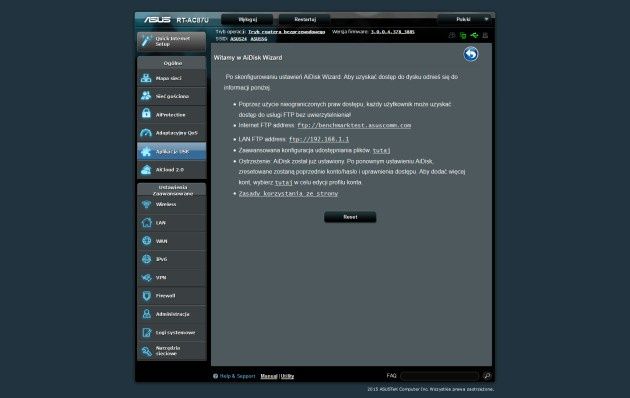
Task: Open Firewall settings
Action: [x=172, y=296]
